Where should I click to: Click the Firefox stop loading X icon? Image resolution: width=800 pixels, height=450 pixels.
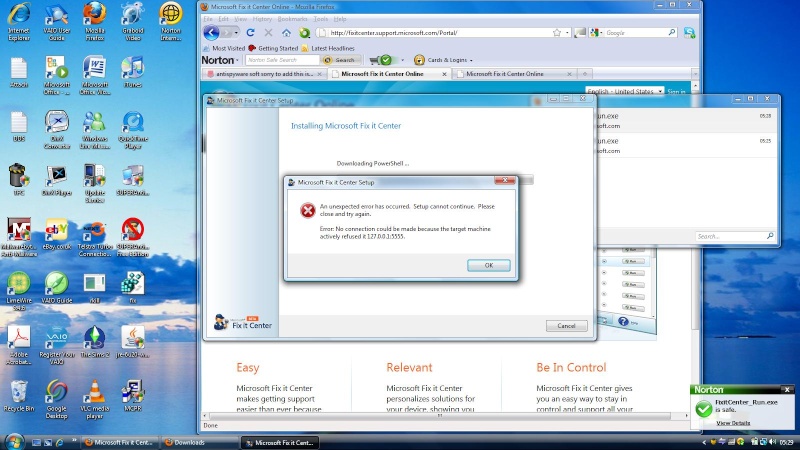coord(268,33)
